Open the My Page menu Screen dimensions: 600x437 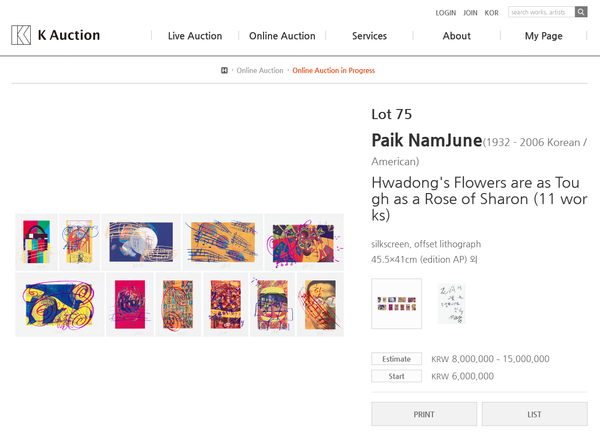coord(543,36)
